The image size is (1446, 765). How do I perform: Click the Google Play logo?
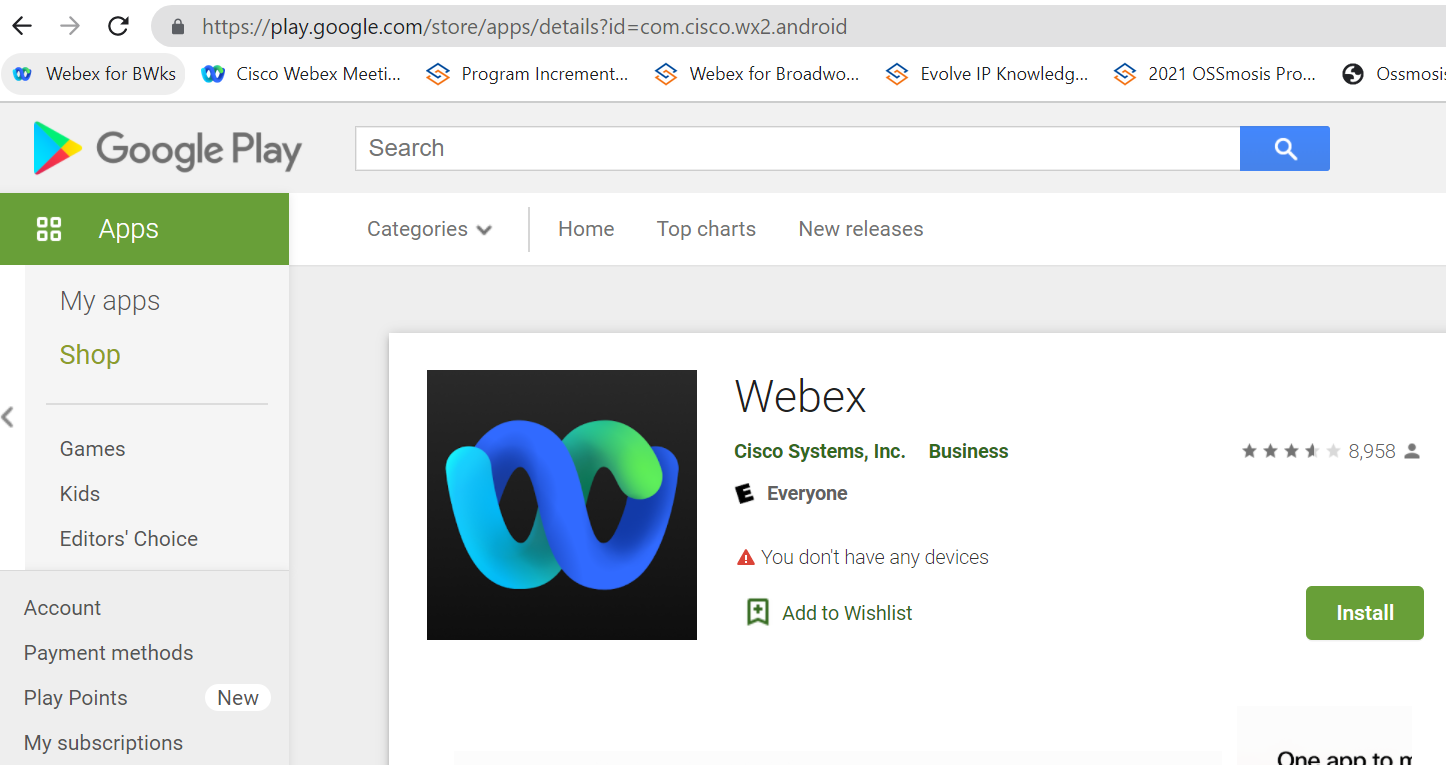click(x=167, y=149)
